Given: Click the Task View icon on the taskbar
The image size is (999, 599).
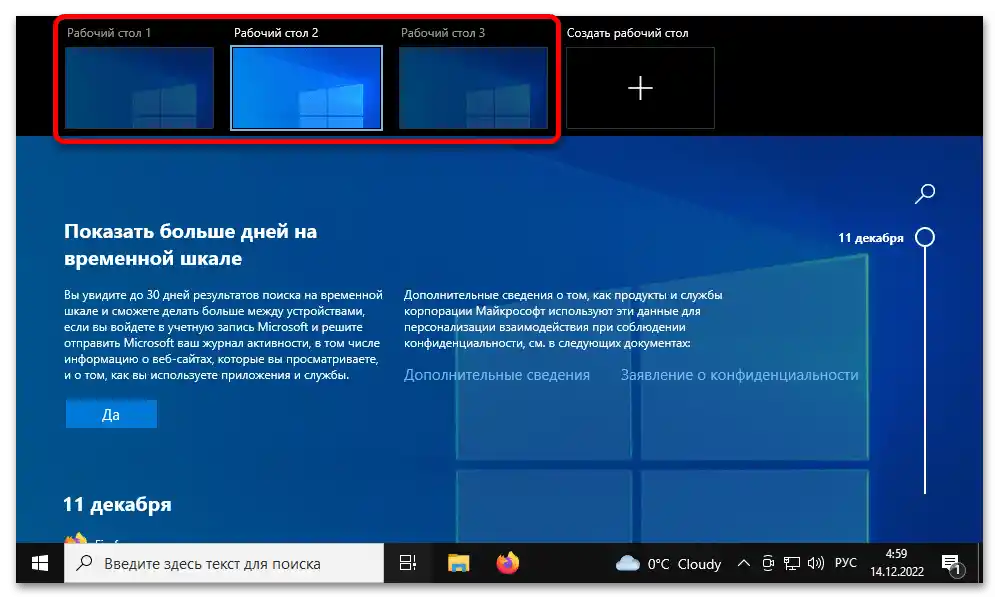Looking at the screenshot, I should click(407, 563).
